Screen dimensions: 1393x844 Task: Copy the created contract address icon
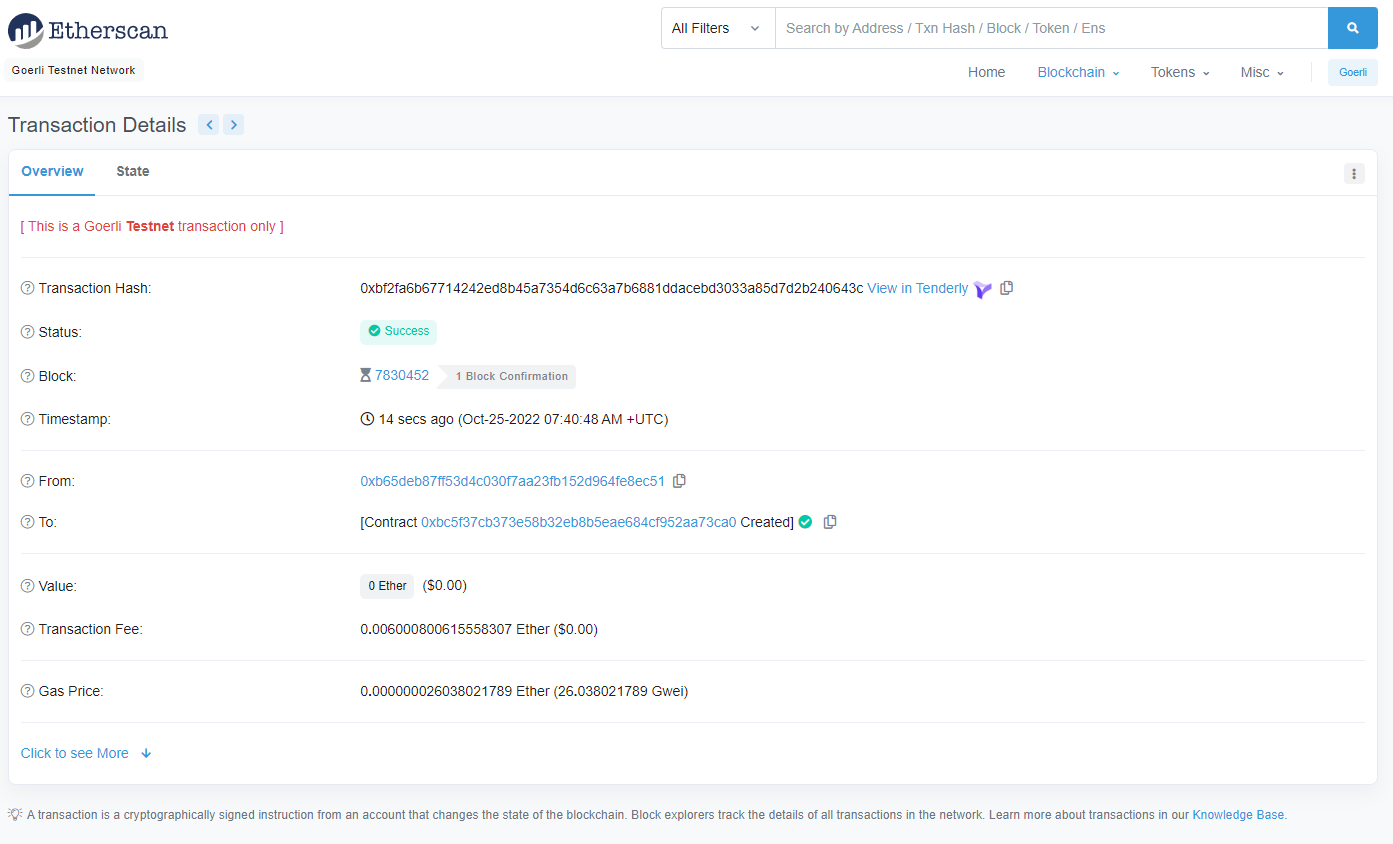[830, 521]
